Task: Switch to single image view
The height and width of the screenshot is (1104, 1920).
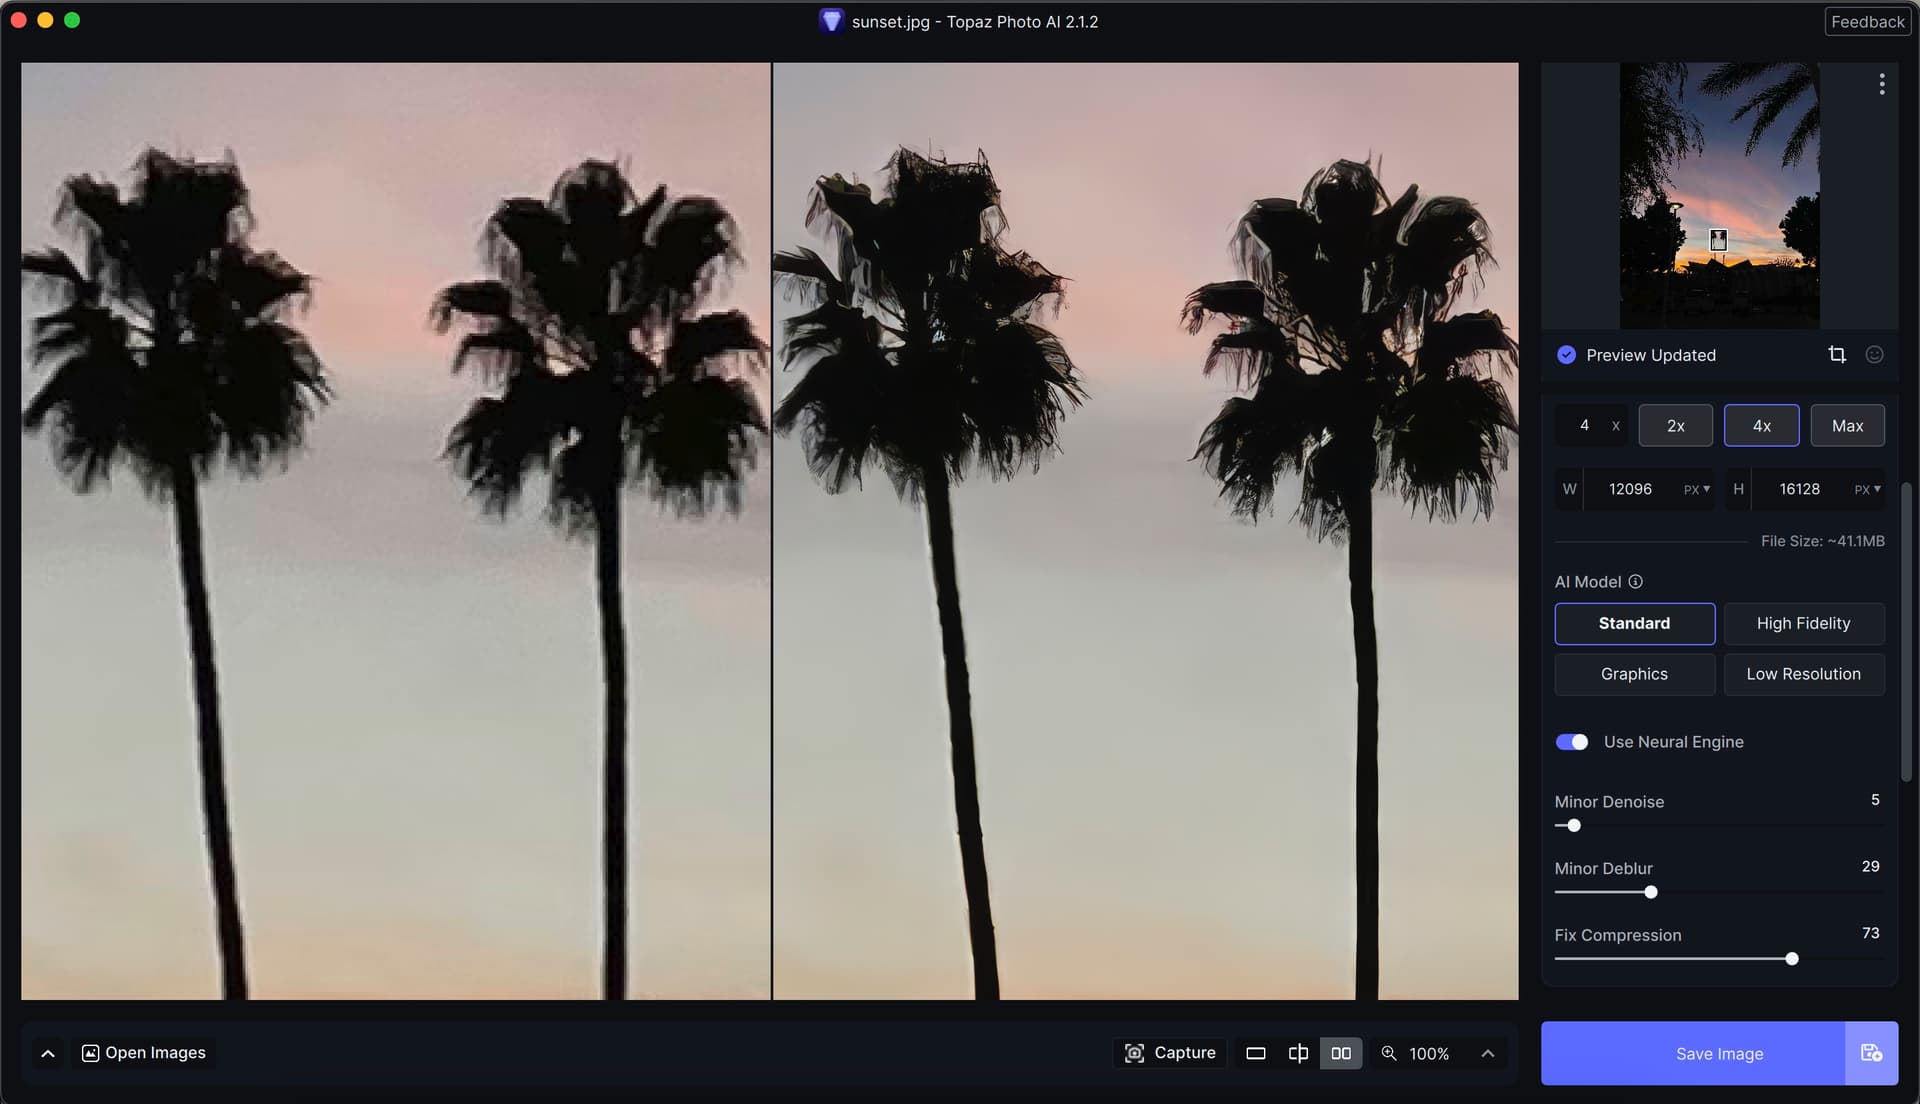Action: pyautogui.click(x=1256, y=1053)
